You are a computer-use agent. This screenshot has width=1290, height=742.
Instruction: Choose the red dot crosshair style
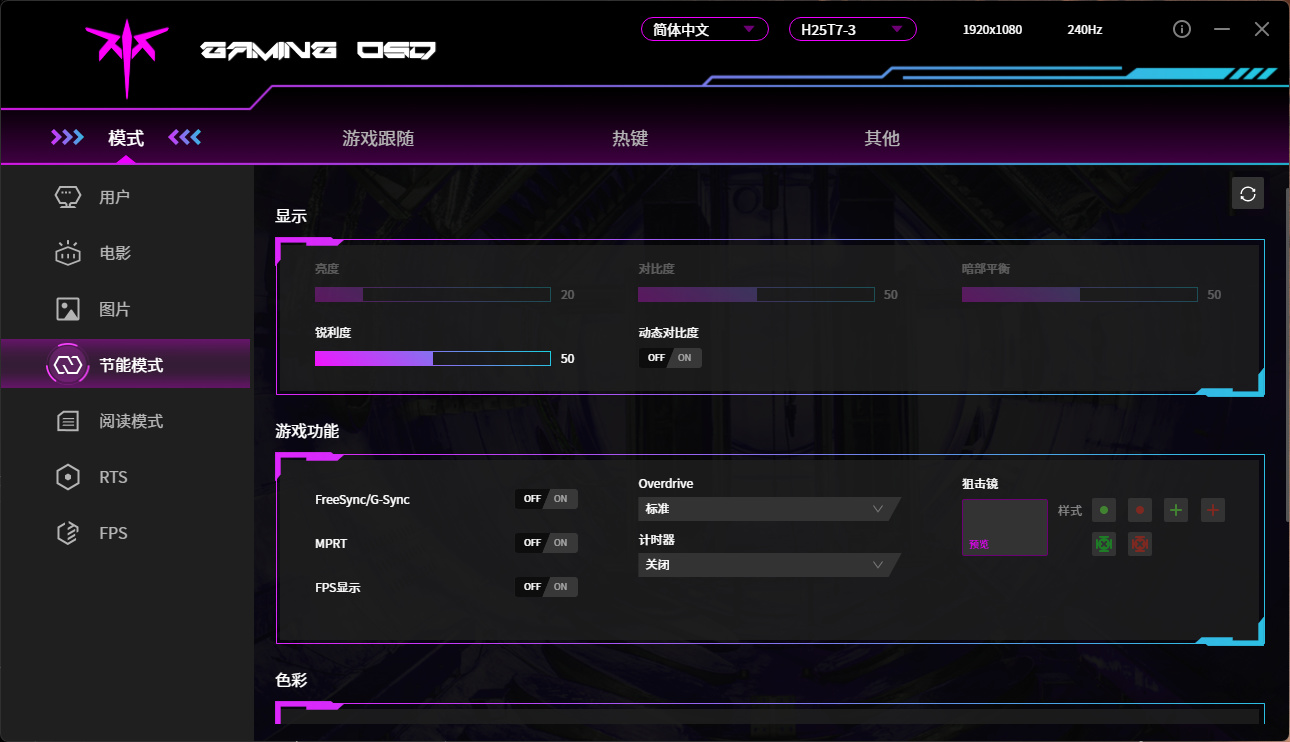tap(1140, 510)
